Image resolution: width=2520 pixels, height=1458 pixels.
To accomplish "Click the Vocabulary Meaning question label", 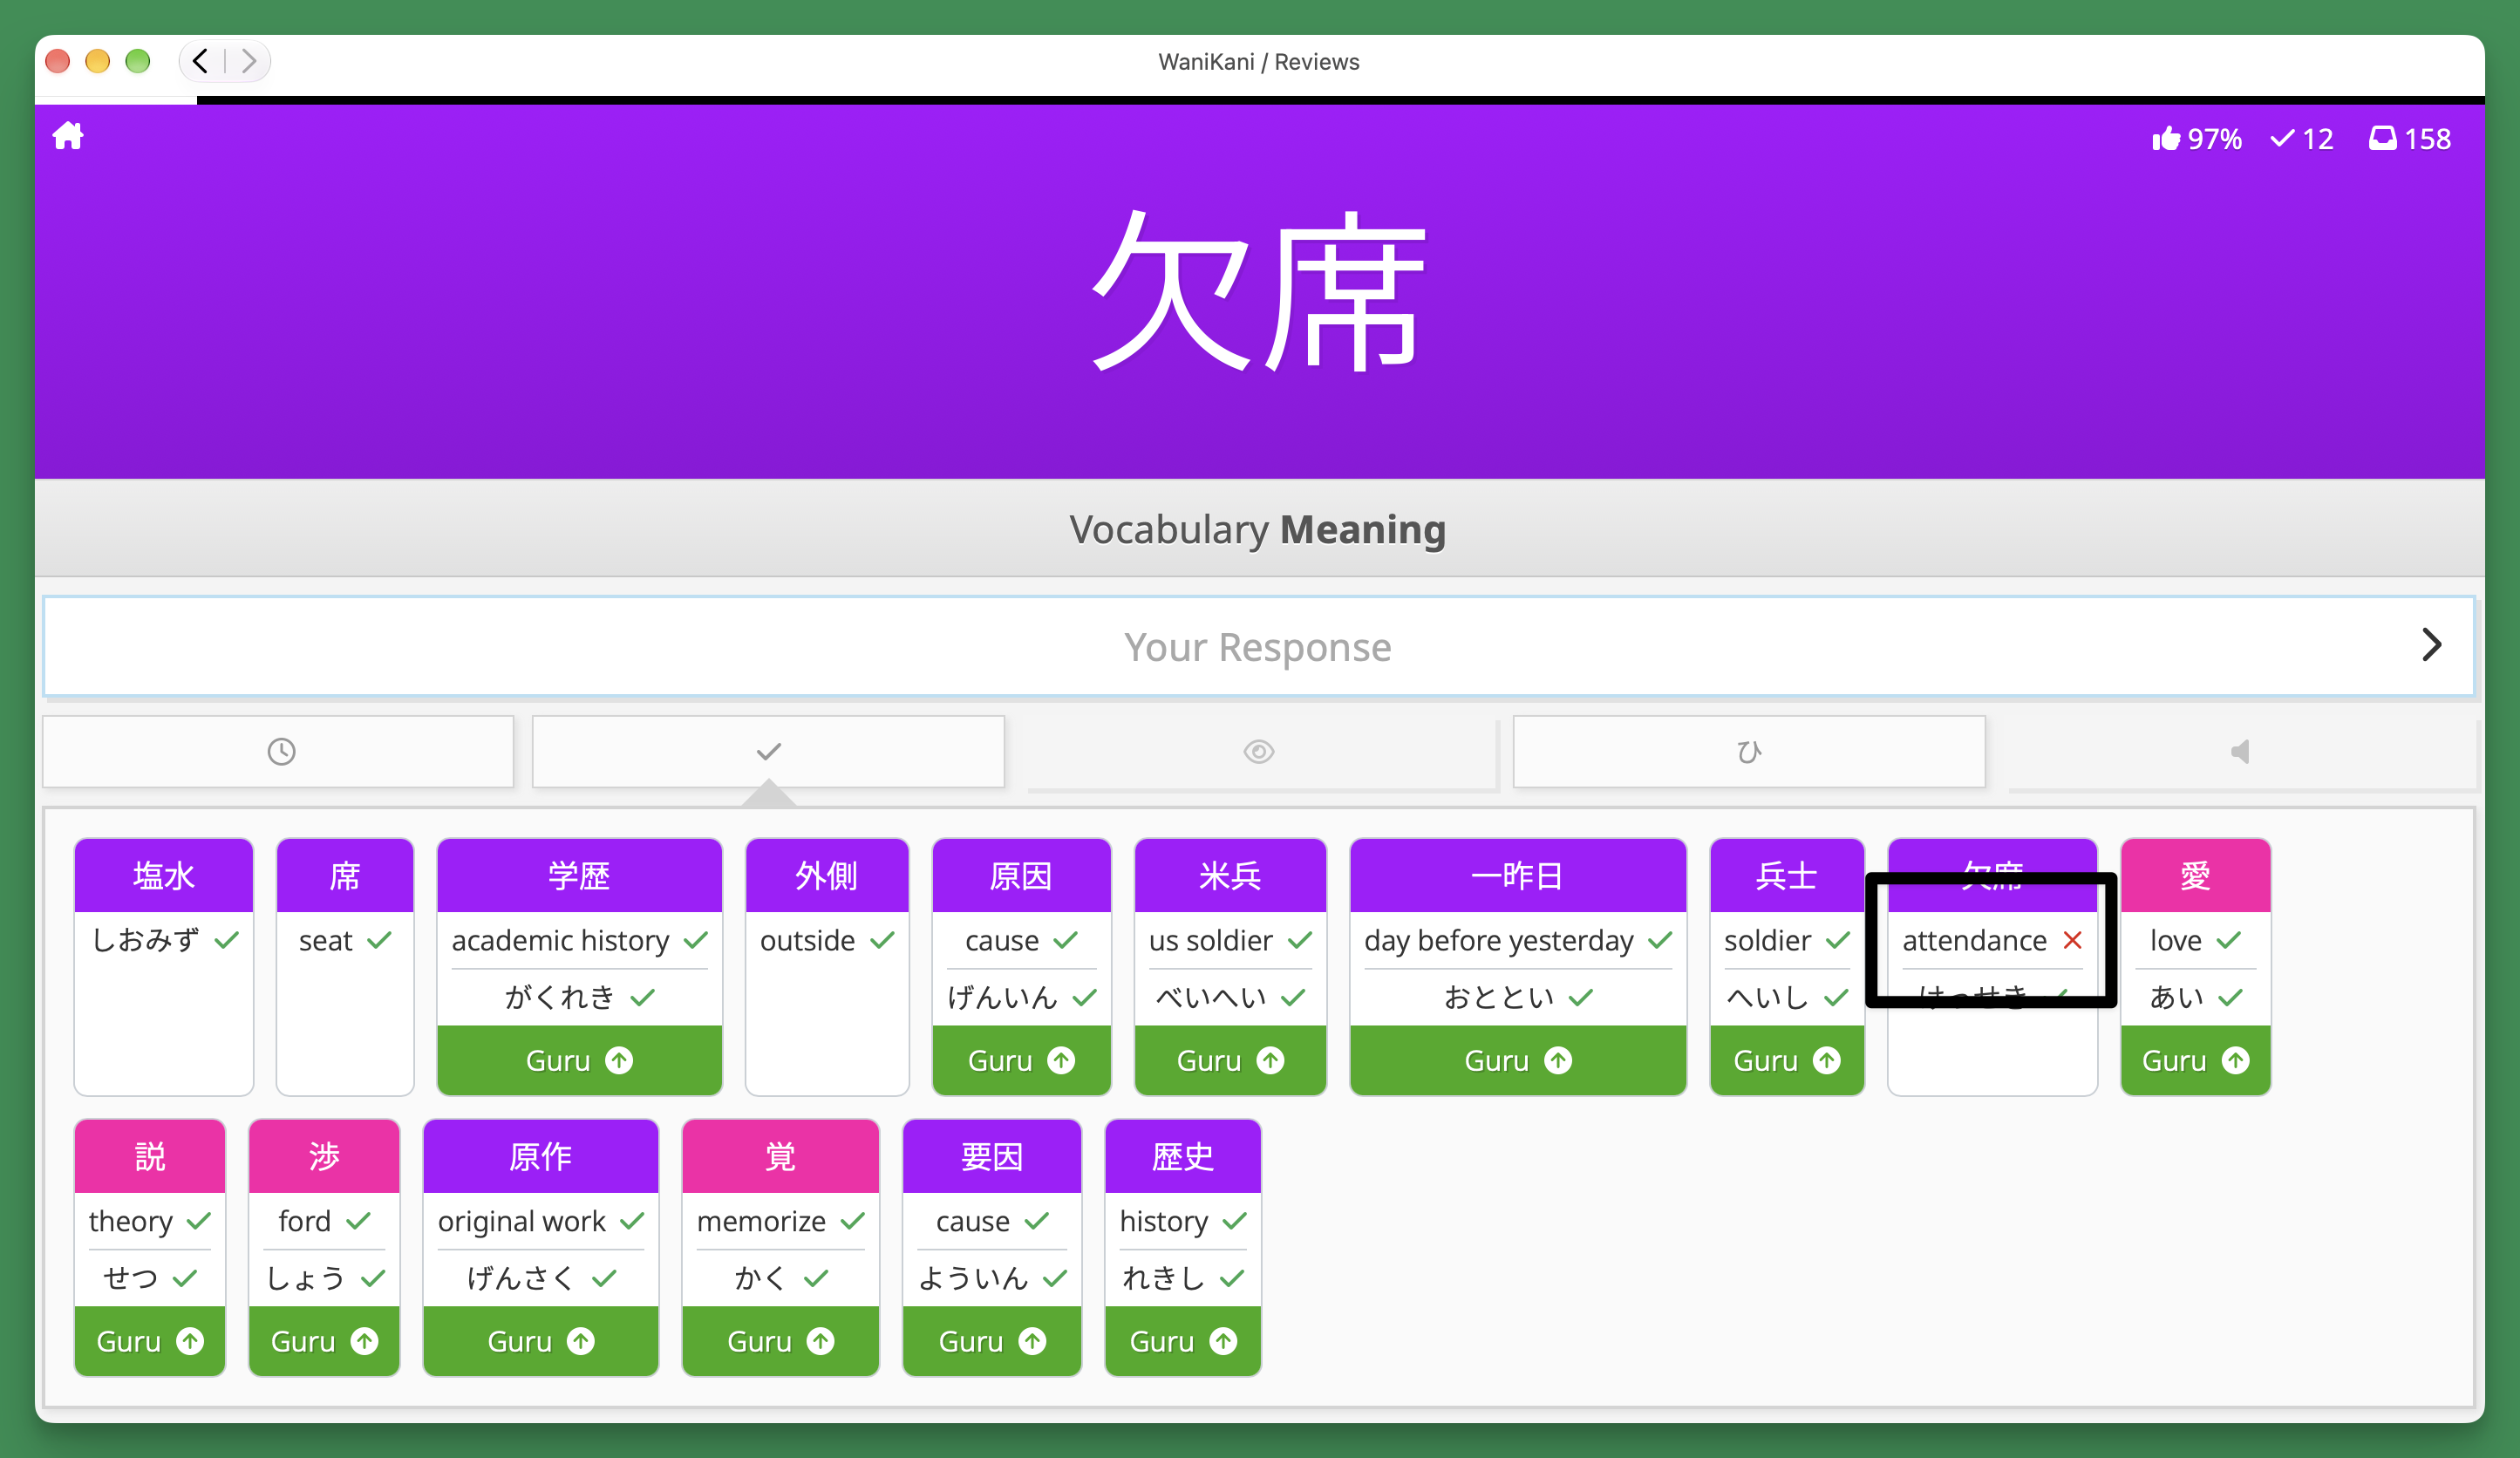I will 1258,529.
